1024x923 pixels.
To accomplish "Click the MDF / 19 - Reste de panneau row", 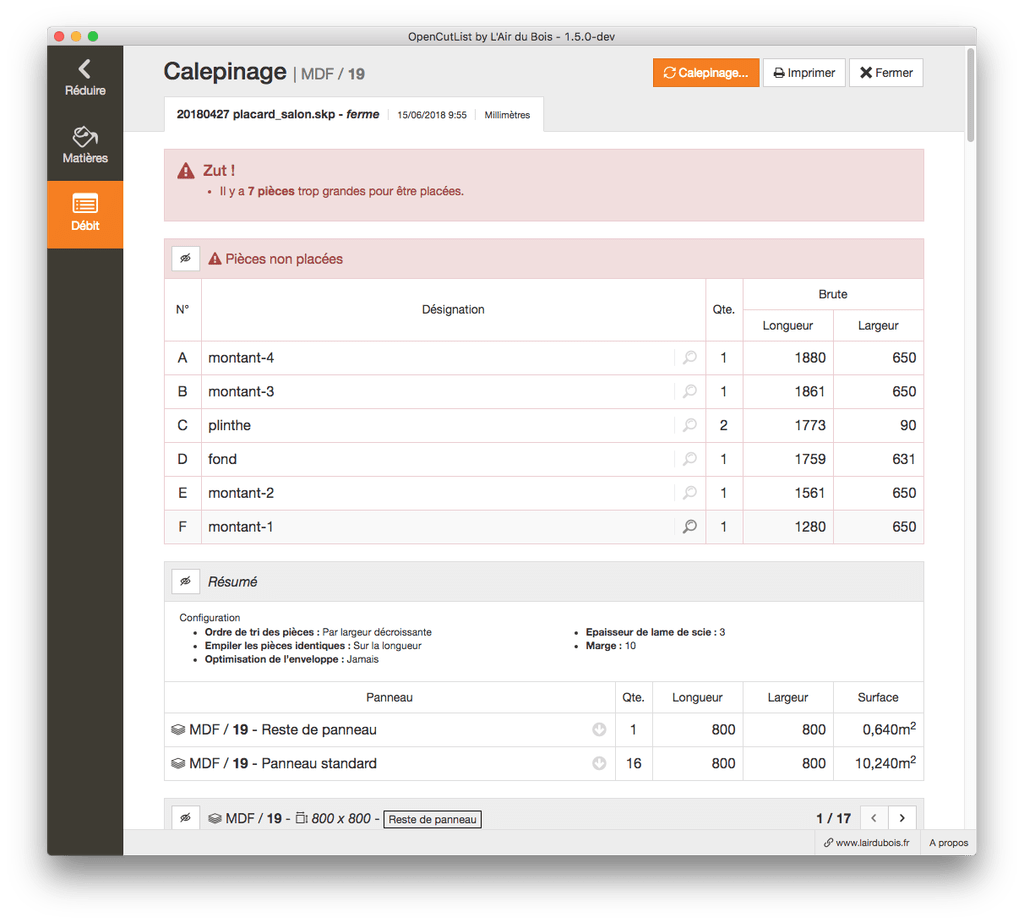I will pyautogui.click(x=543, y=730).
